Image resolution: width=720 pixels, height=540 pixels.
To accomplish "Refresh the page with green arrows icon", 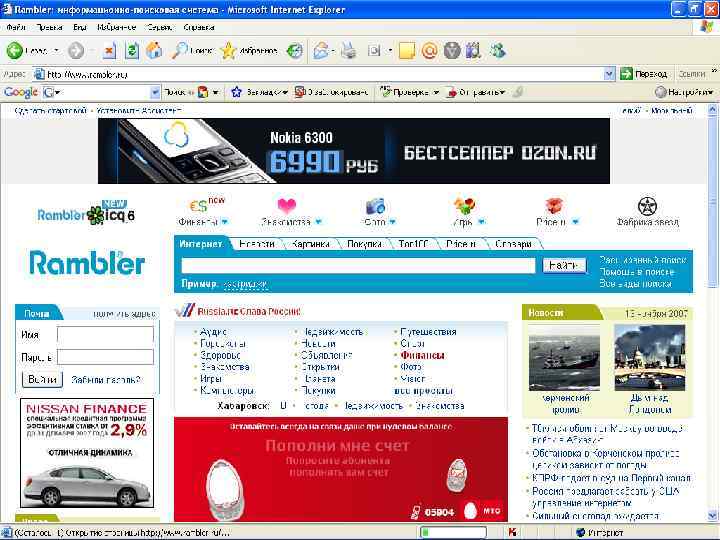I will pyautogui.click(x=132, y=51).
